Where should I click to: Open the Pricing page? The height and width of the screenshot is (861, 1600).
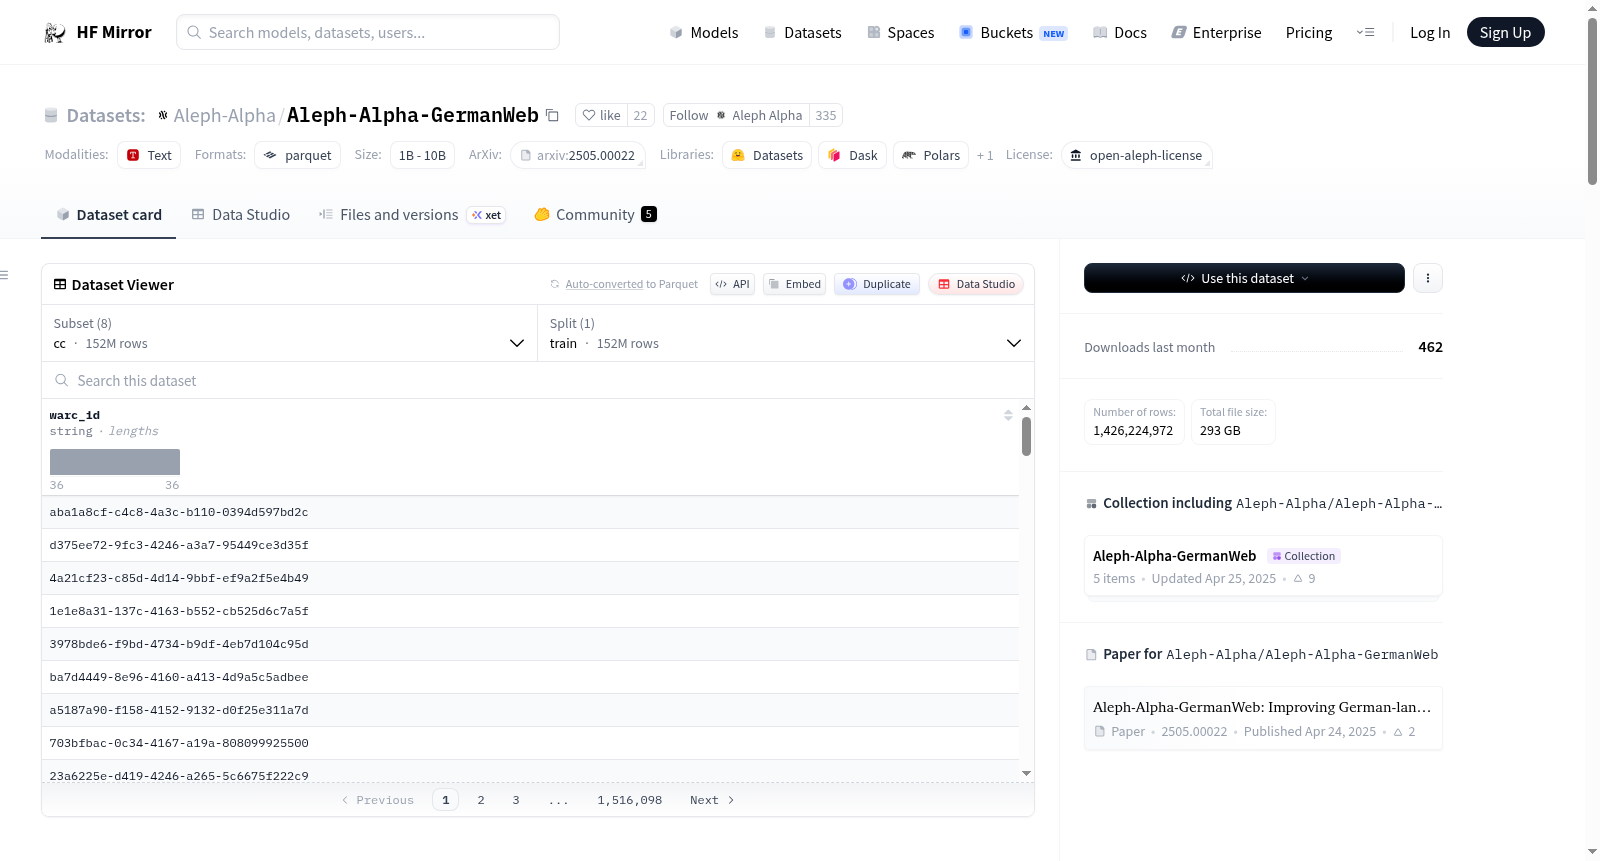pos(1309,32)
